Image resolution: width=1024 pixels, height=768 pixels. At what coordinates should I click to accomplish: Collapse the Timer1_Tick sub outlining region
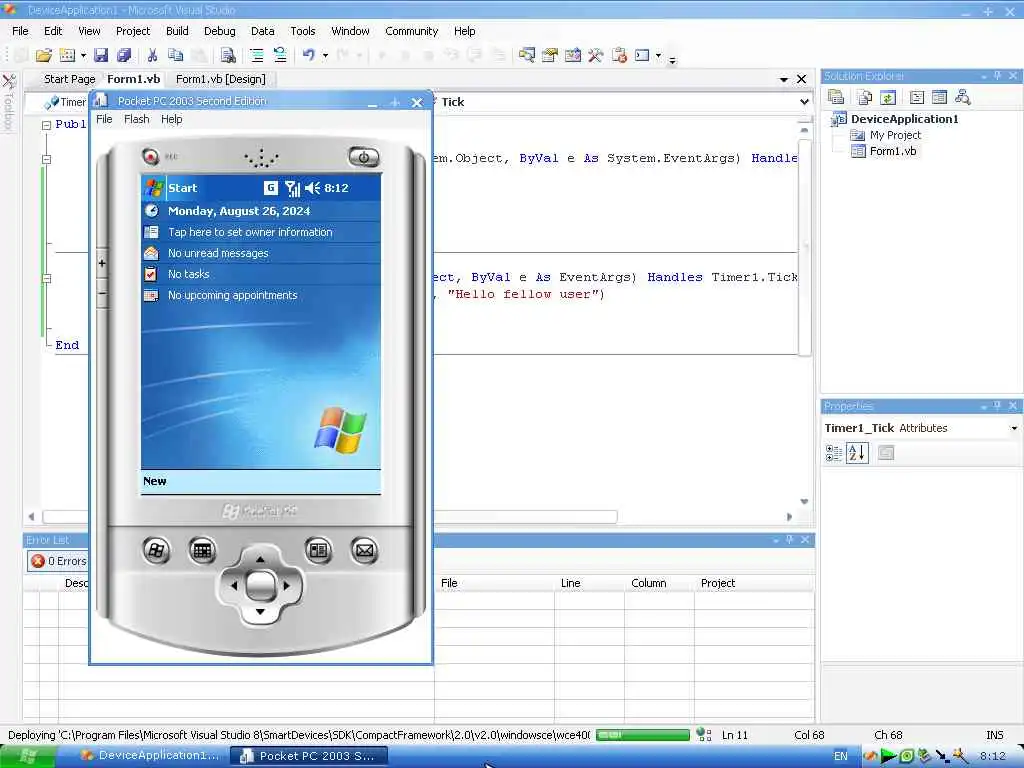coord(46,278)
